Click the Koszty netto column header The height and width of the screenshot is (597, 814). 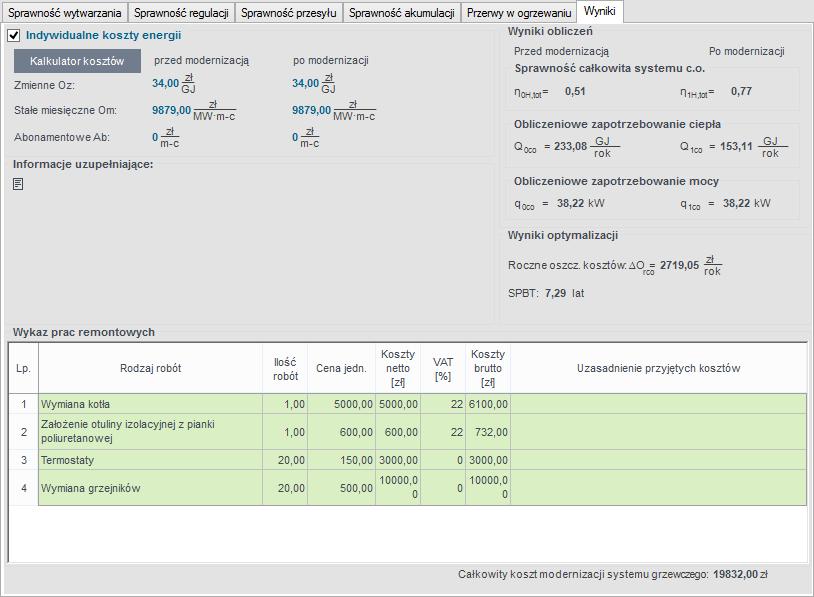click(398, 368)
